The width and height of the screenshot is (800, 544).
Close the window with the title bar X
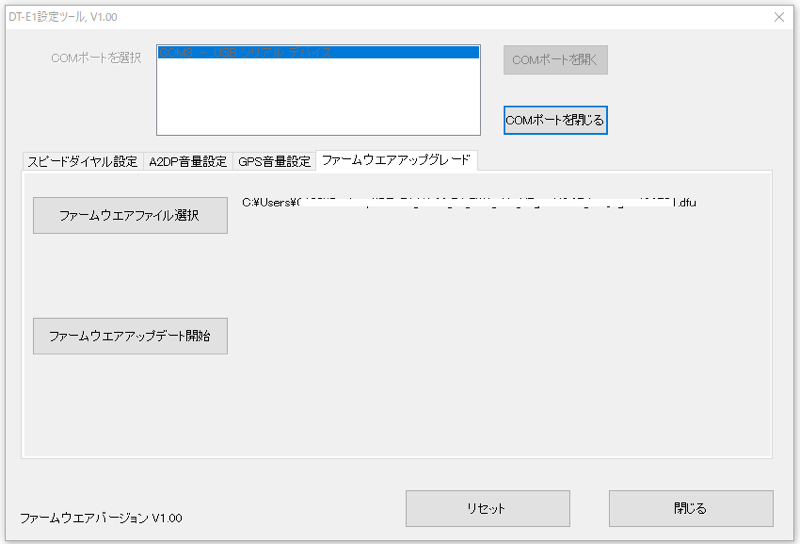coord(779,17)
